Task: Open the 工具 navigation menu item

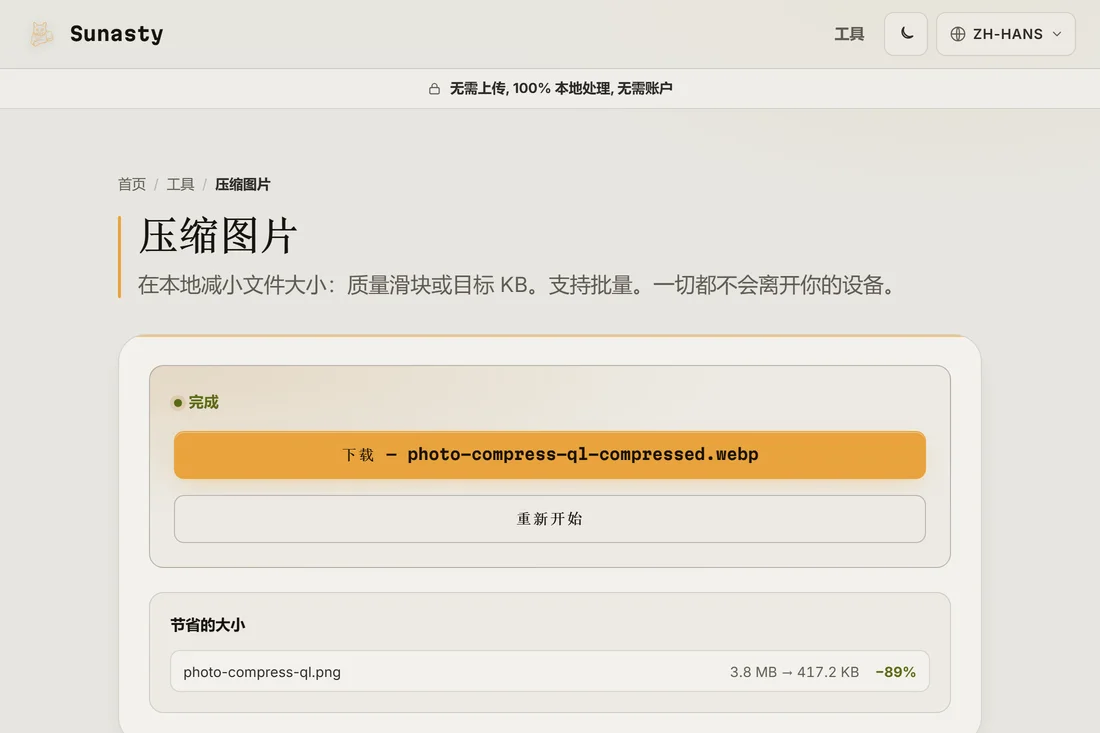Action: [x=849, y=34]
